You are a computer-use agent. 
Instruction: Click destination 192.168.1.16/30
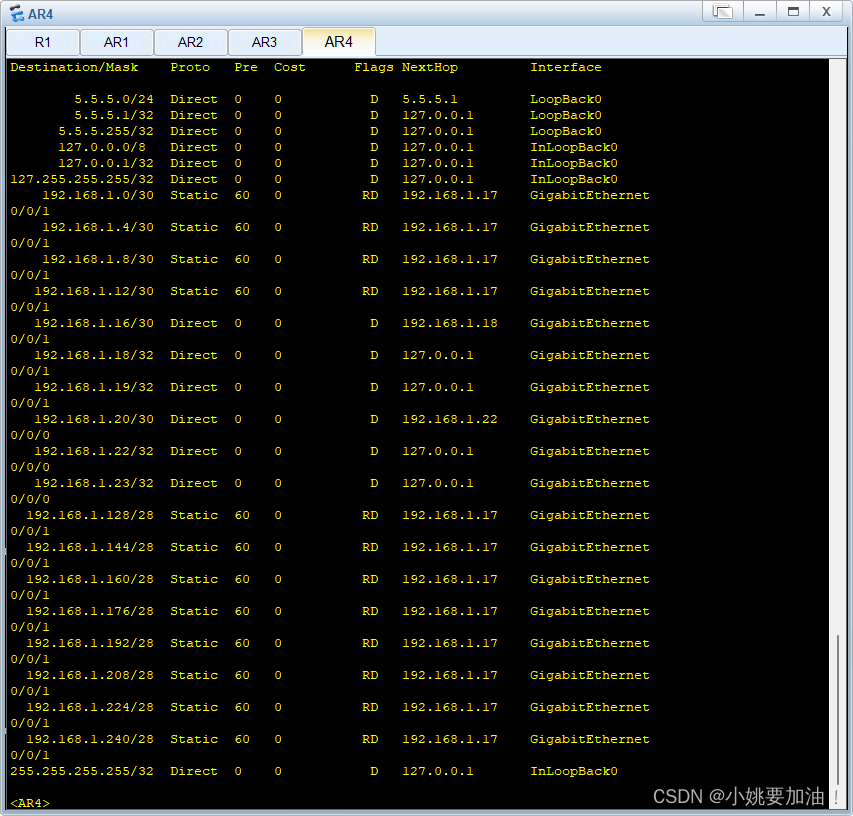coord(94,324)
